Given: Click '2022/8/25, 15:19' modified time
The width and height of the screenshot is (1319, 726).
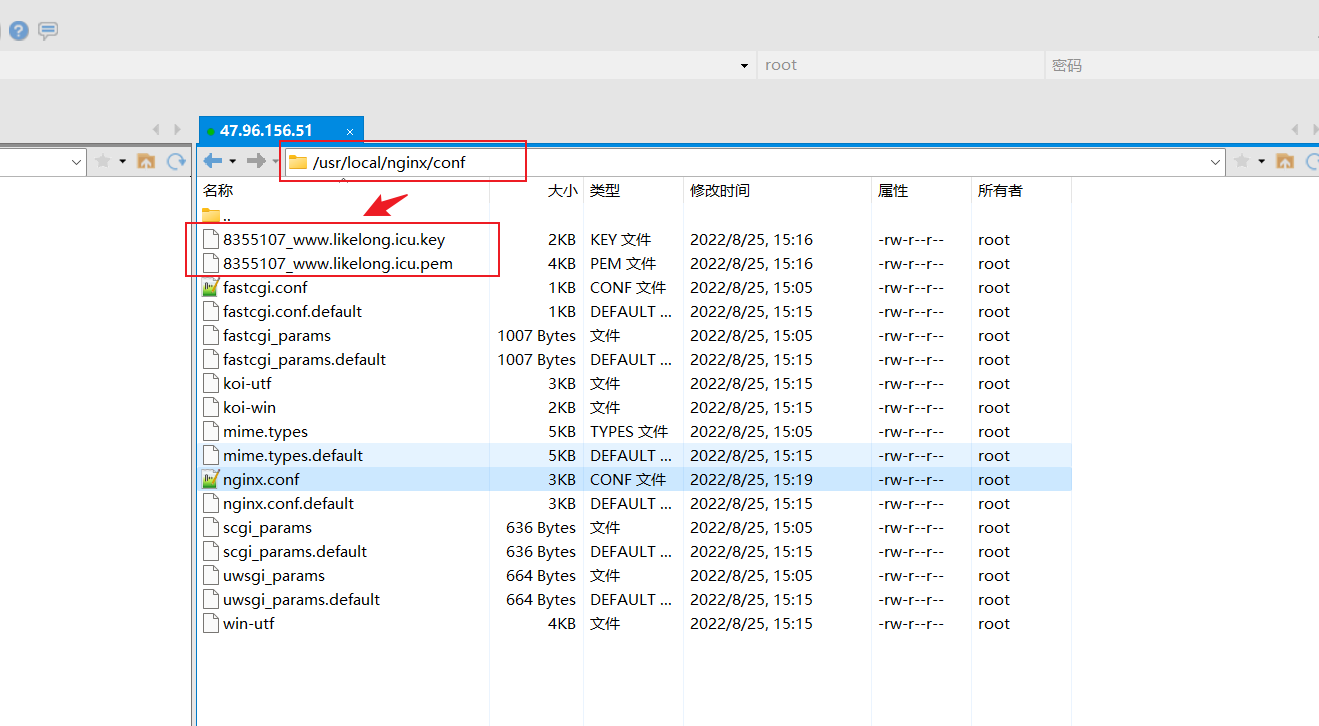Looking at the screenshot, I should point(751,479).
